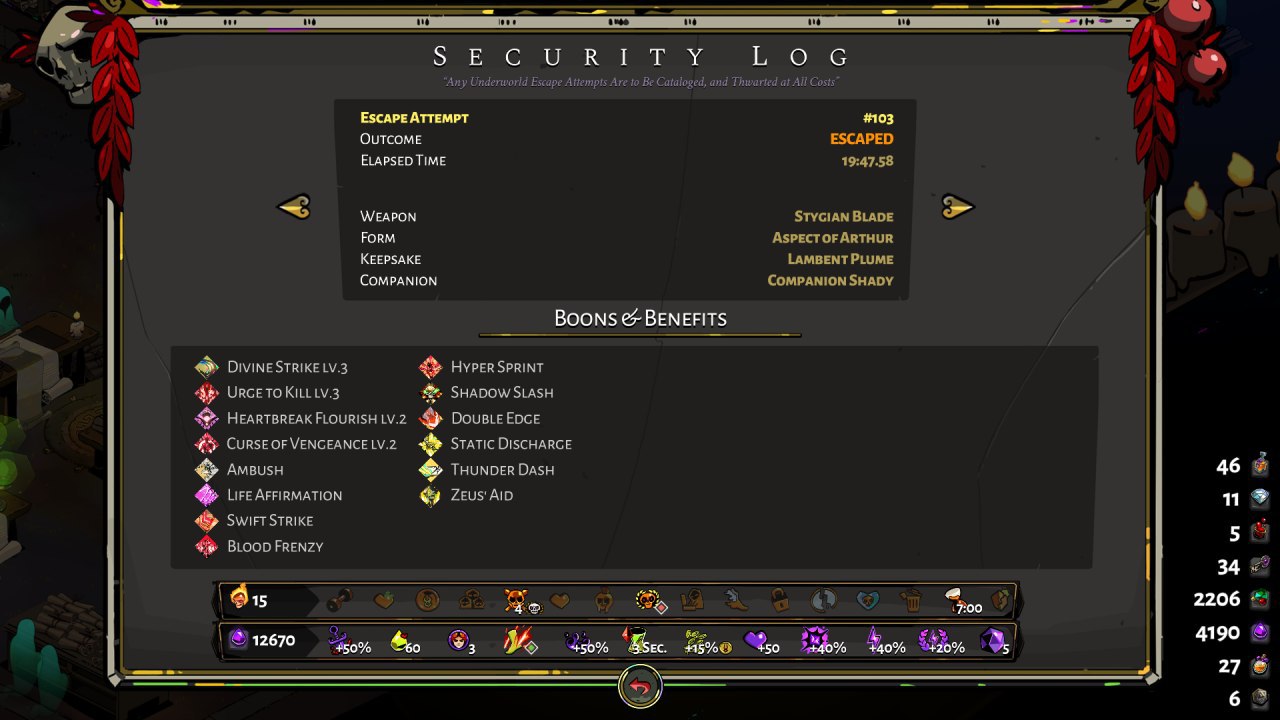Go to the previous escape attempt
Image resolution: width=1280 pixels, height=720 pixels.
294,207
